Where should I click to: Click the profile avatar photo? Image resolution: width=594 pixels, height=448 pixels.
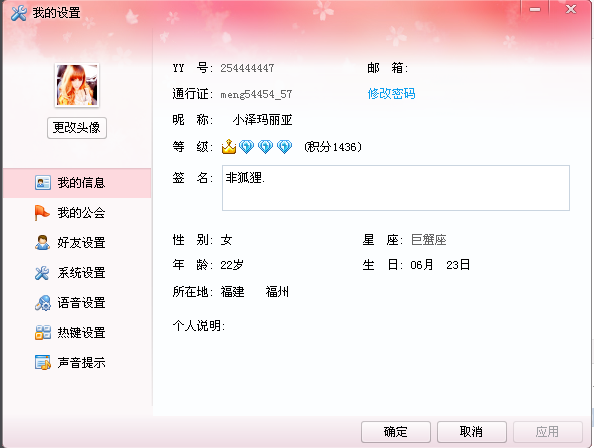click(x=77, y=85)
